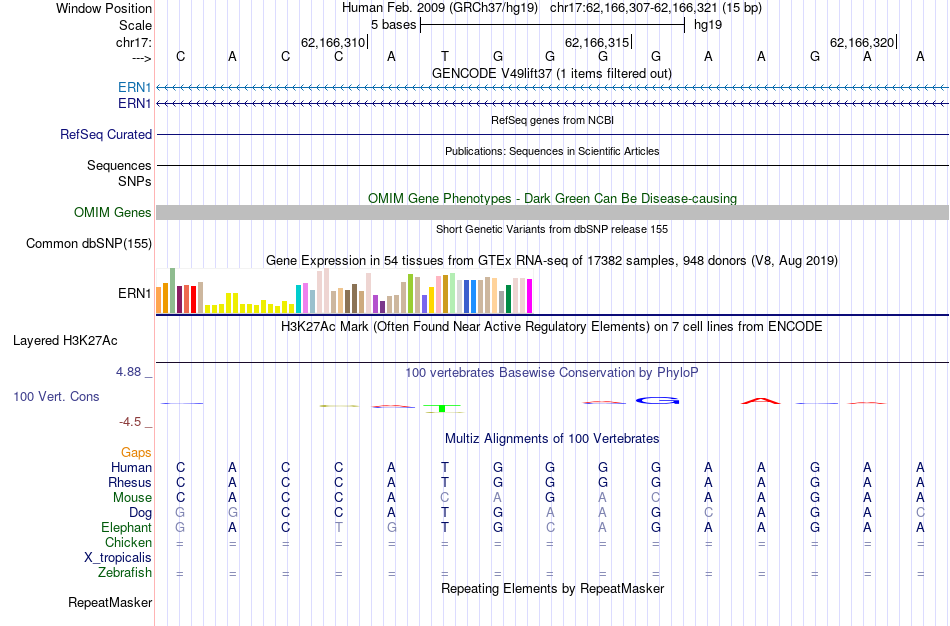Click the GENCODE V49lift37 track title
This screenshot has height=626, width=950.
(552, 73)
